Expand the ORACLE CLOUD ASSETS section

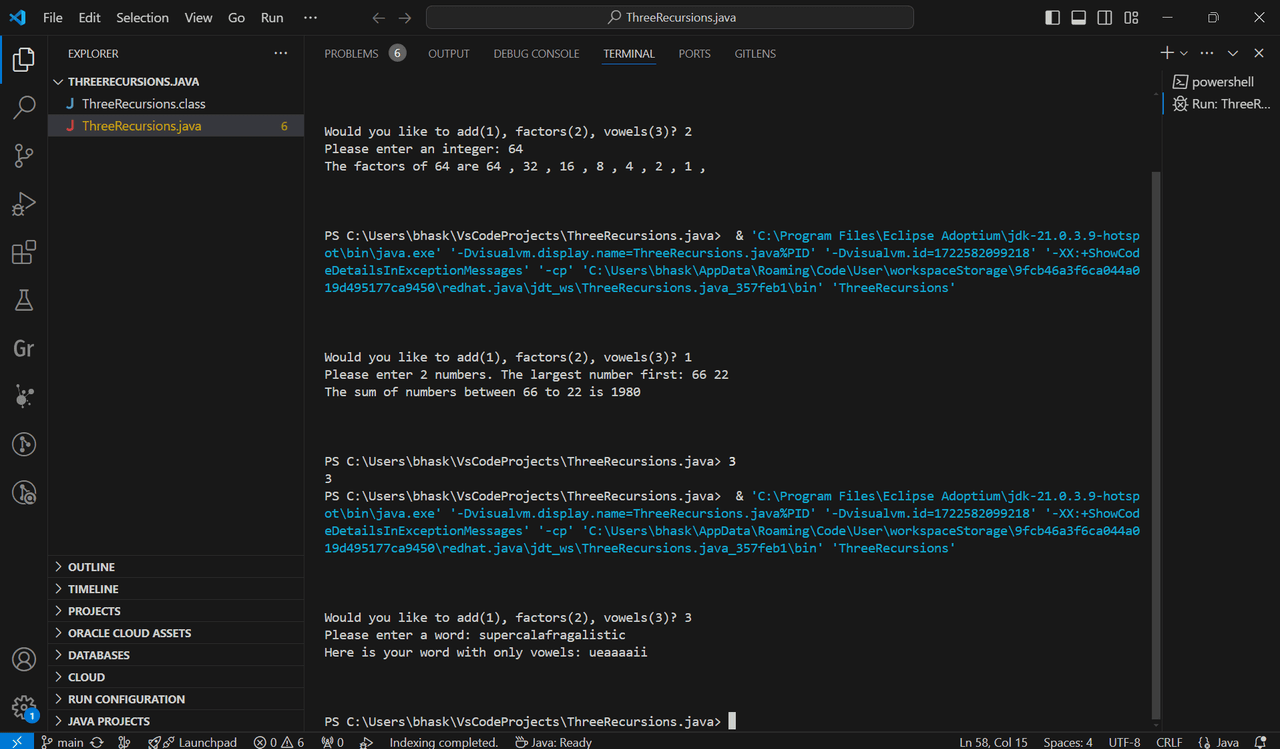point(176,633)
